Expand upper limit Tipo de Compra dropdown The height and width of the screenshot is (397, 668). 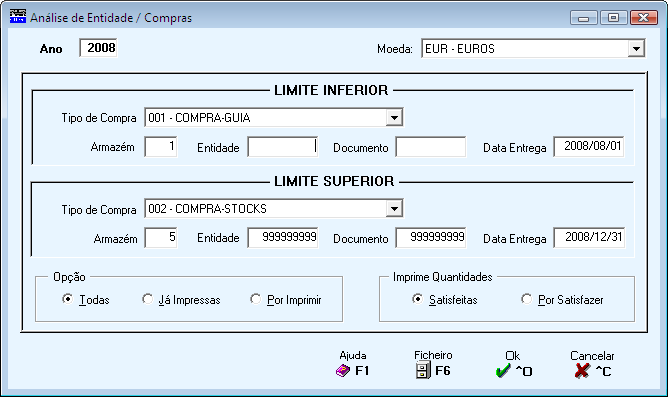(x=394, y=209)
